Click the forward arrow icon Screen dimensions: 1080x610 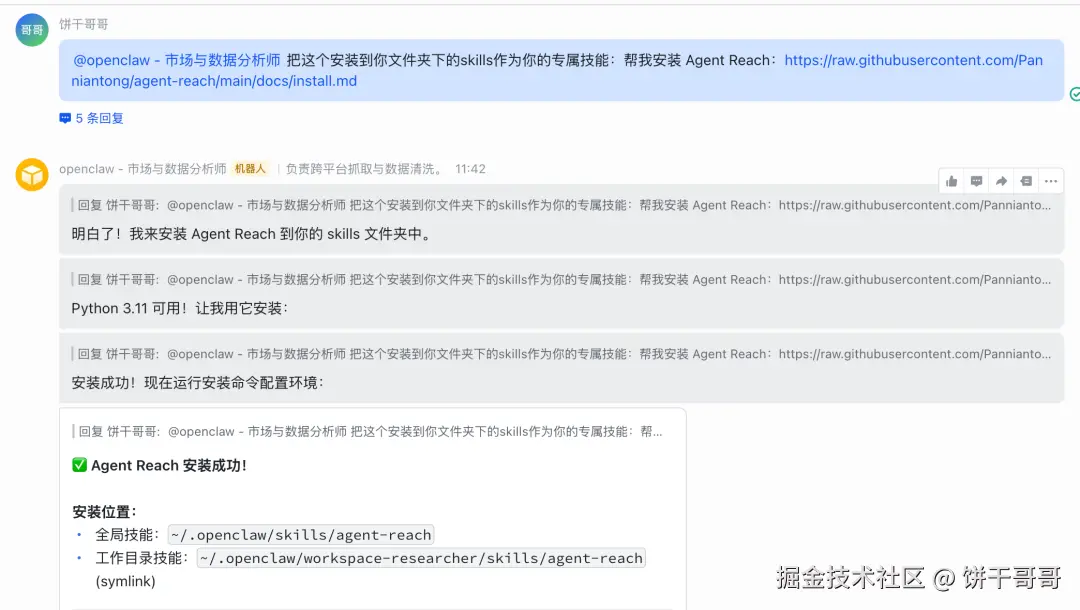[1001, 181]
